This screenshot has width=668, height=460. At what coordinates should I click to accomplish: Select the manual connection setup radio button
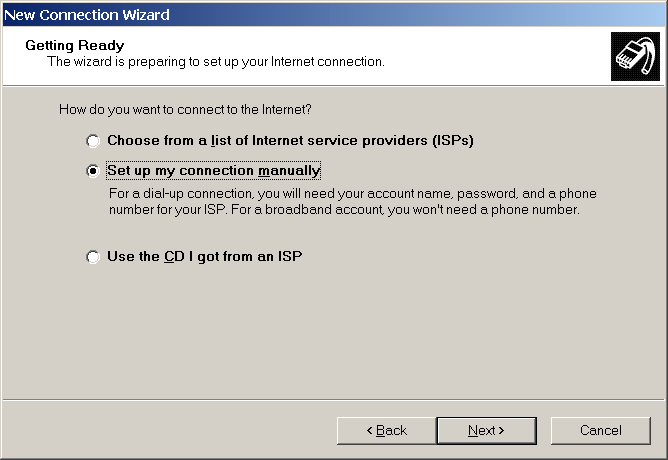coord(93,171)
